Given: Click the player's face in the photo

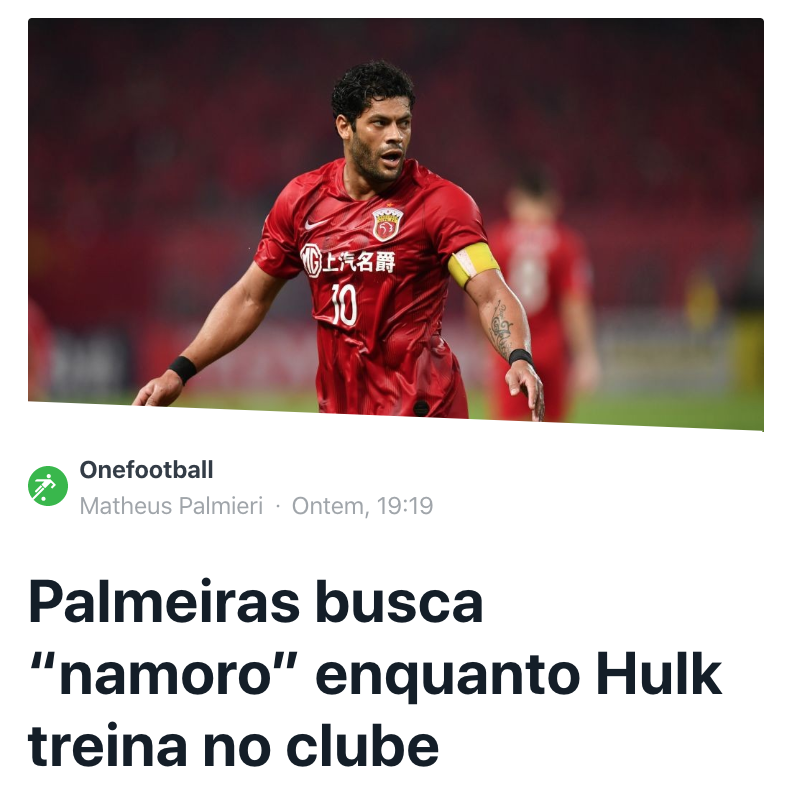Looking at the screenshot, I should 379,139.
